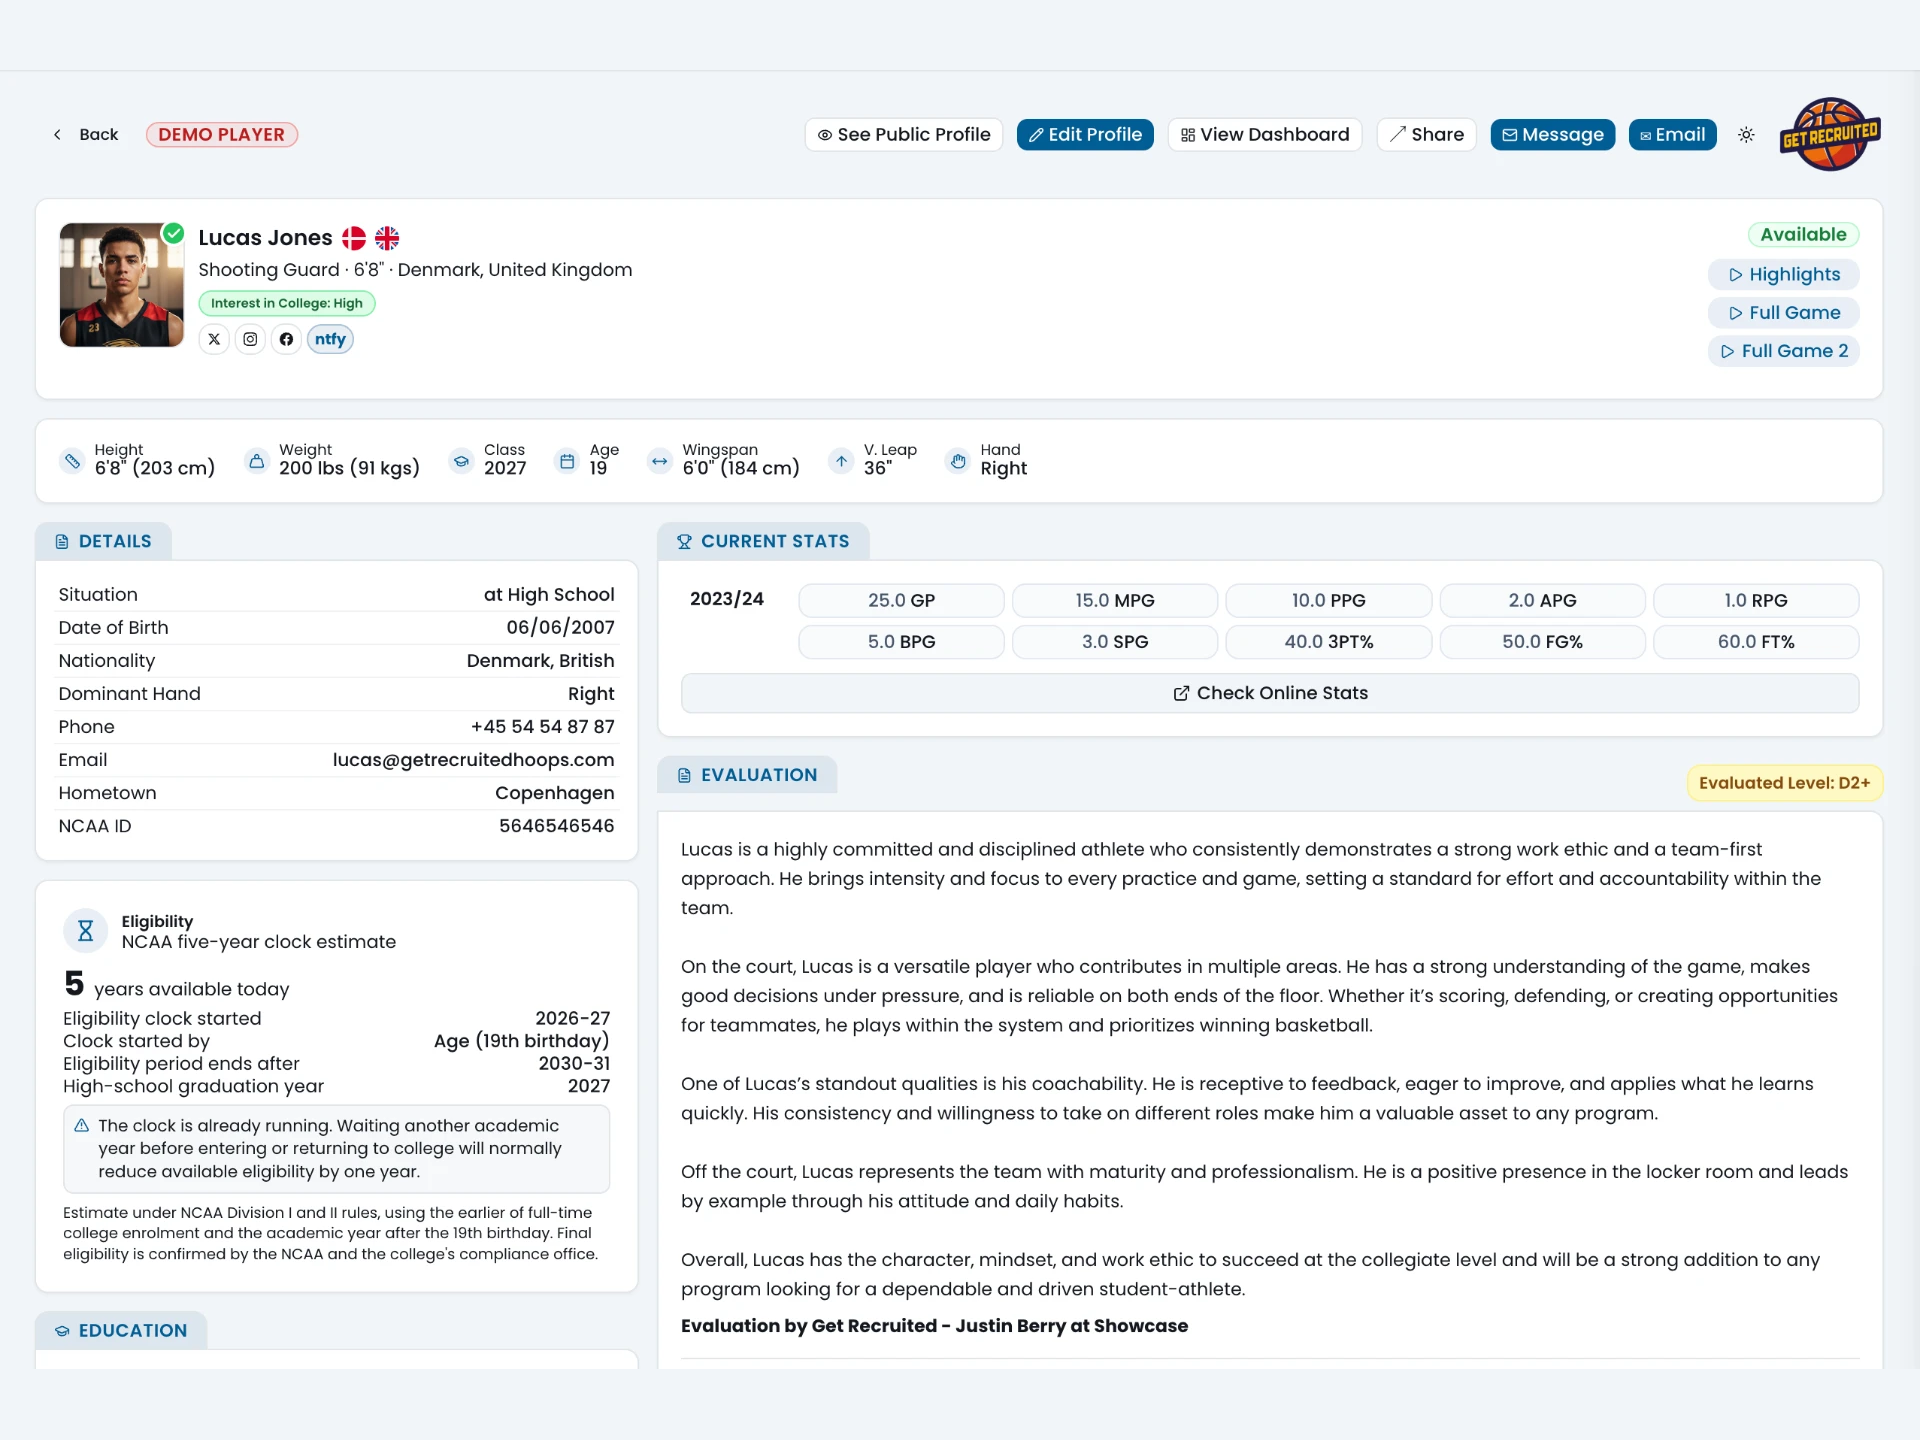The width and height of the screenshot is (1920, 1440).
Task: Click Lucas Jones profile photo
Action: click(x=122, y=285)
